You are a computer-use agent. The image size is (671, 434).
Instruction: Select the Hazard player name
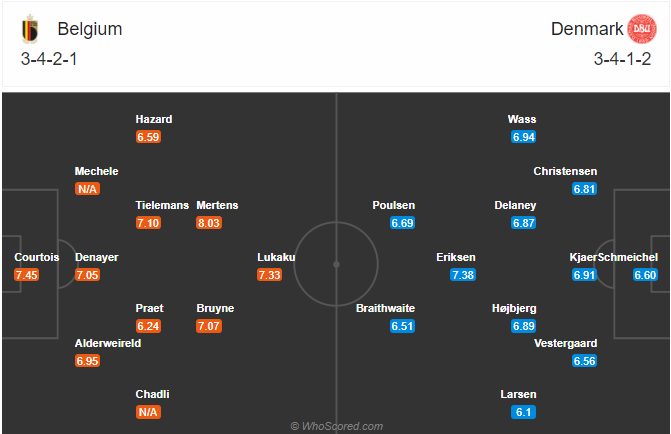pos(154,119)
